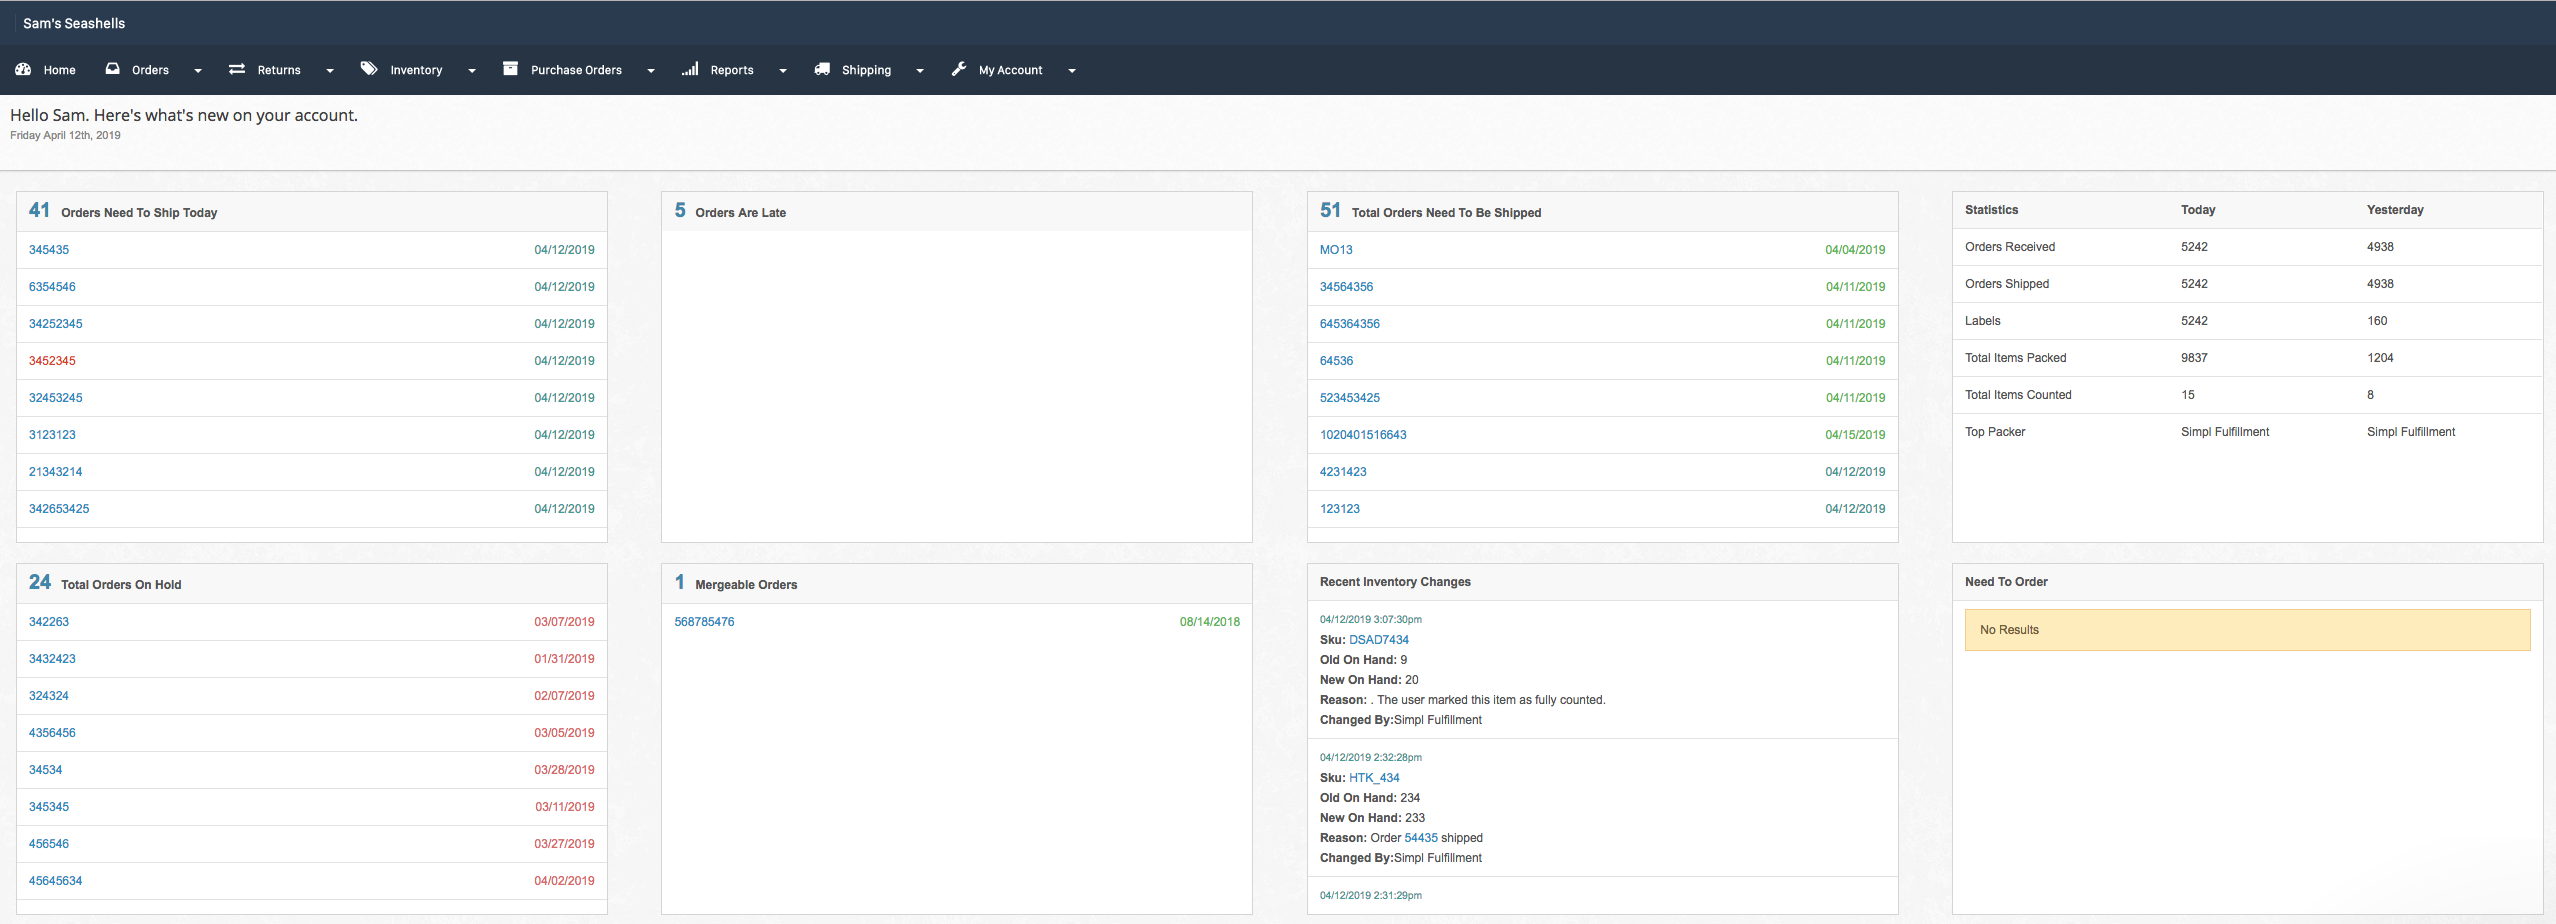The image size is (2556, 924).
Task: Click the Orders inbox tray icon
Action: (113, 69)
